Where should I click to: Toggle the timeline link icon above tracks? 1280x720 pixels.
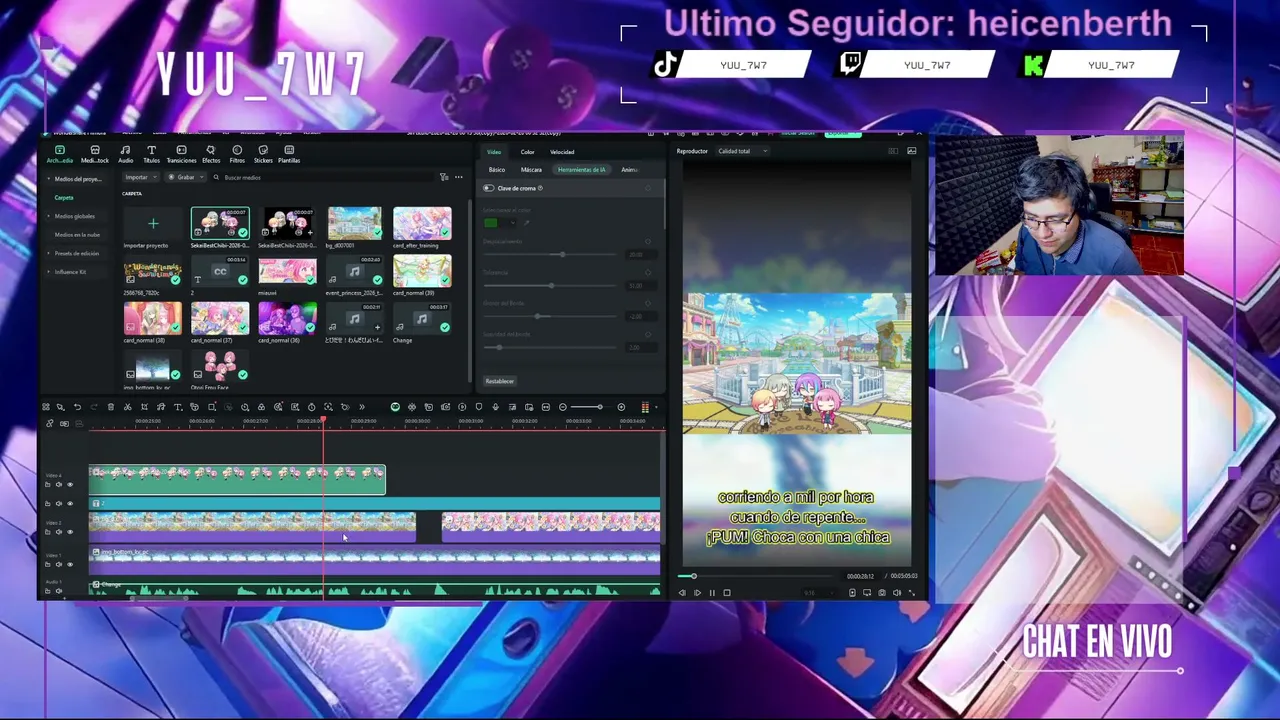point(50,424)
